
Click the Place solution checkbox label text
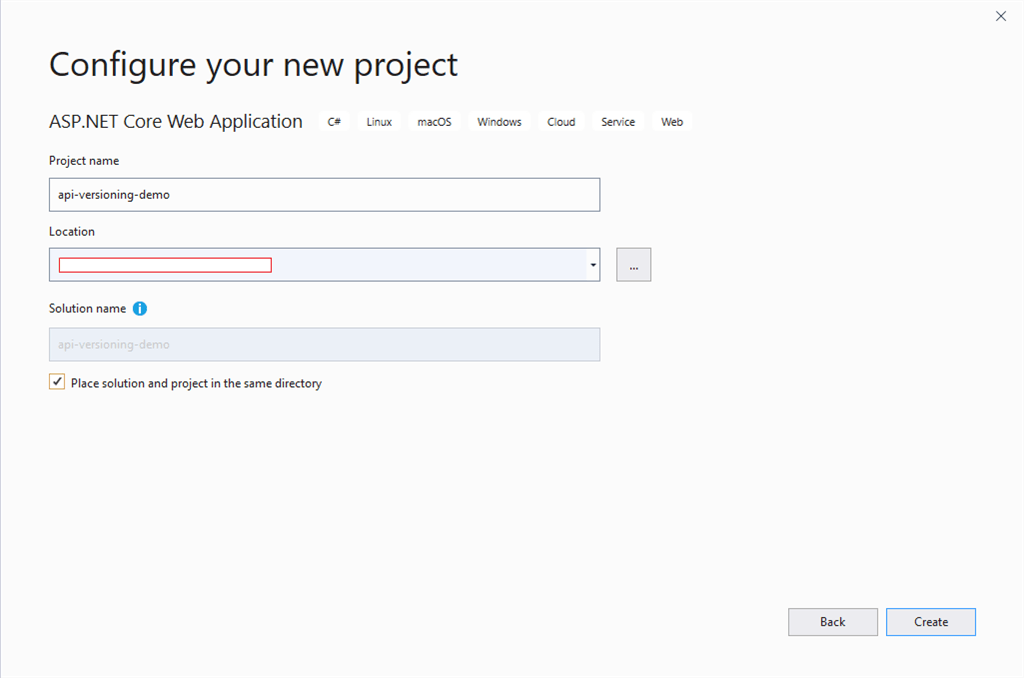click(196, 383)
